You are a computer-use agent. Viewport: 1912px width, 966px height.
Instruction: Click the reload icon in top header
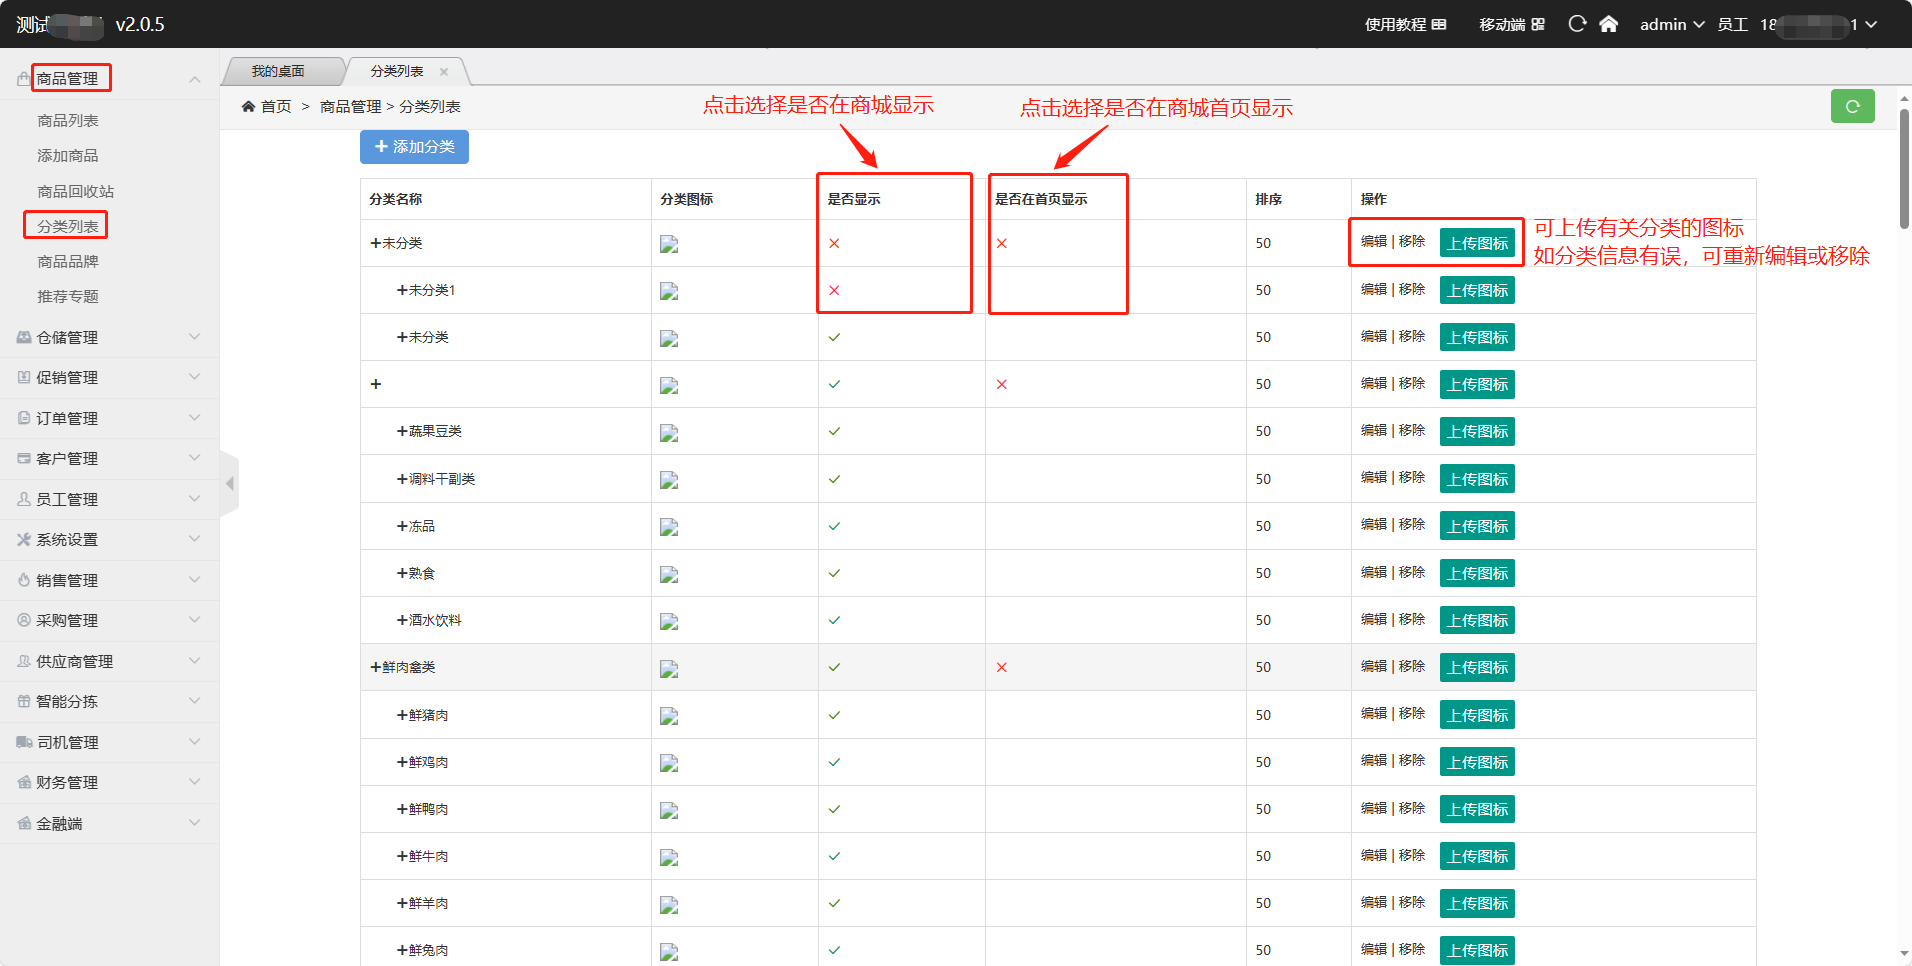1577,24
